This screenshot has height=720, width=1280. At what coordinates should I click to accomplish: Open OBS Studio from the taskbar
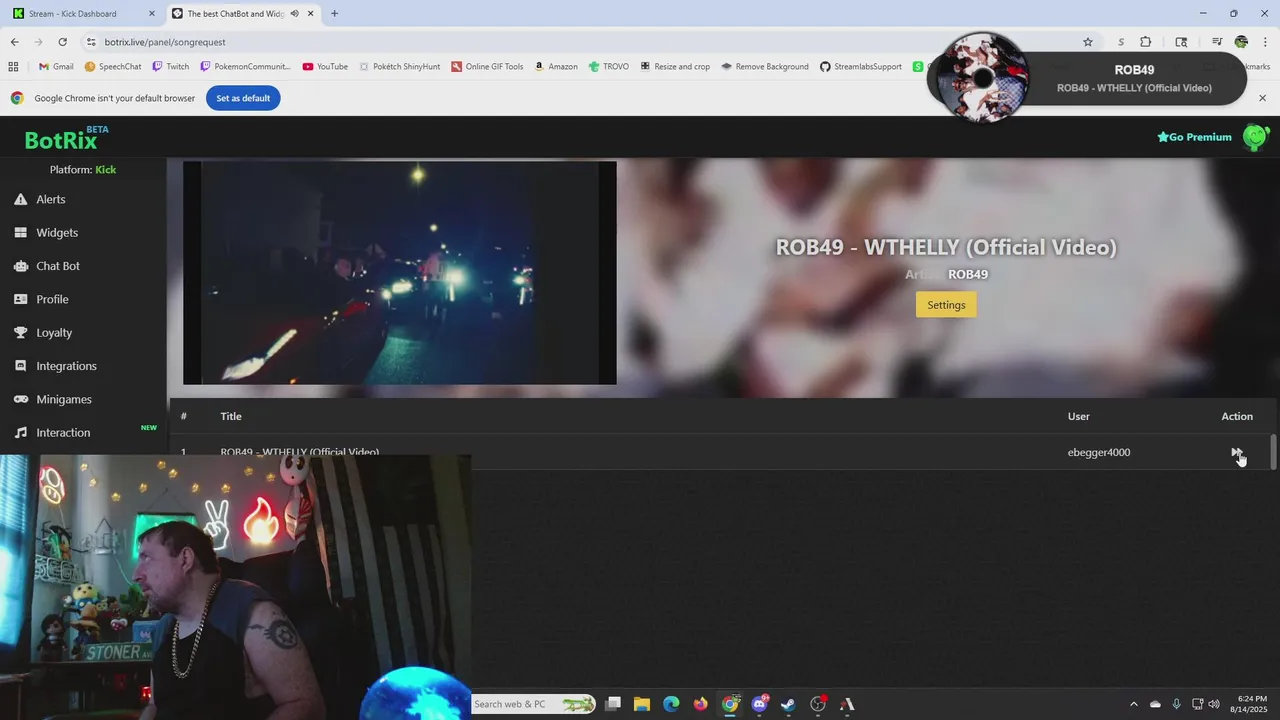(x=818, y=704)
